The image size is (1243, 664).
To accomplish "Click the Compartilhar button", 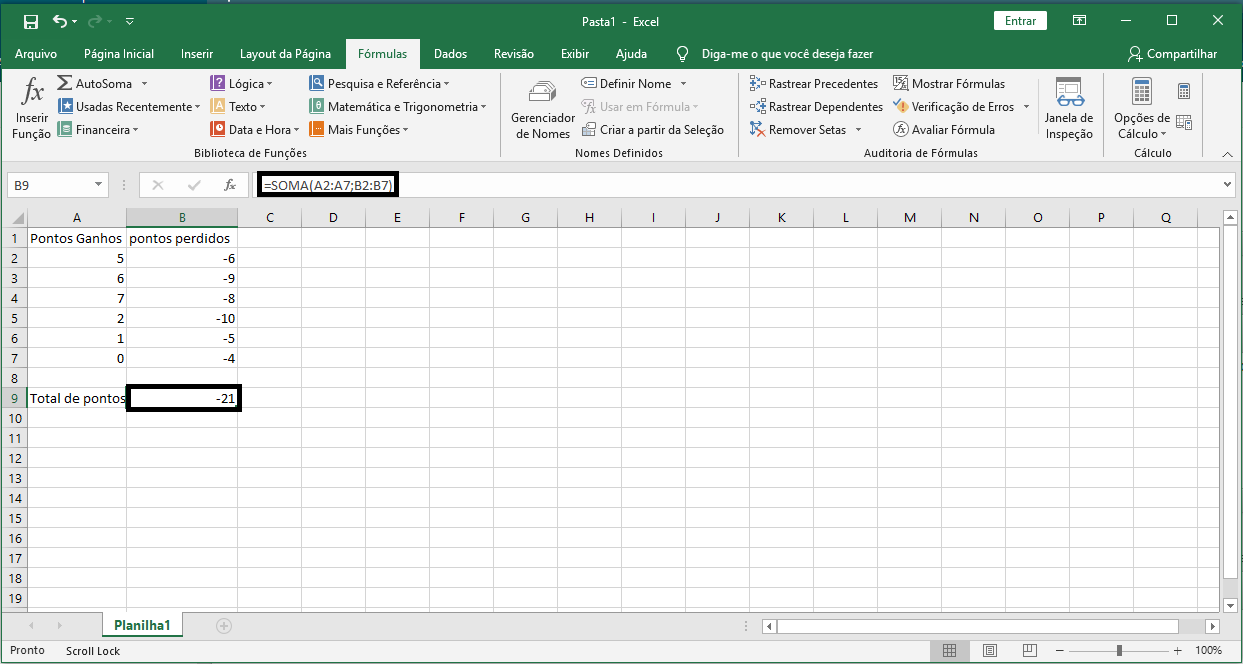I will click(x=1172, y=54).
